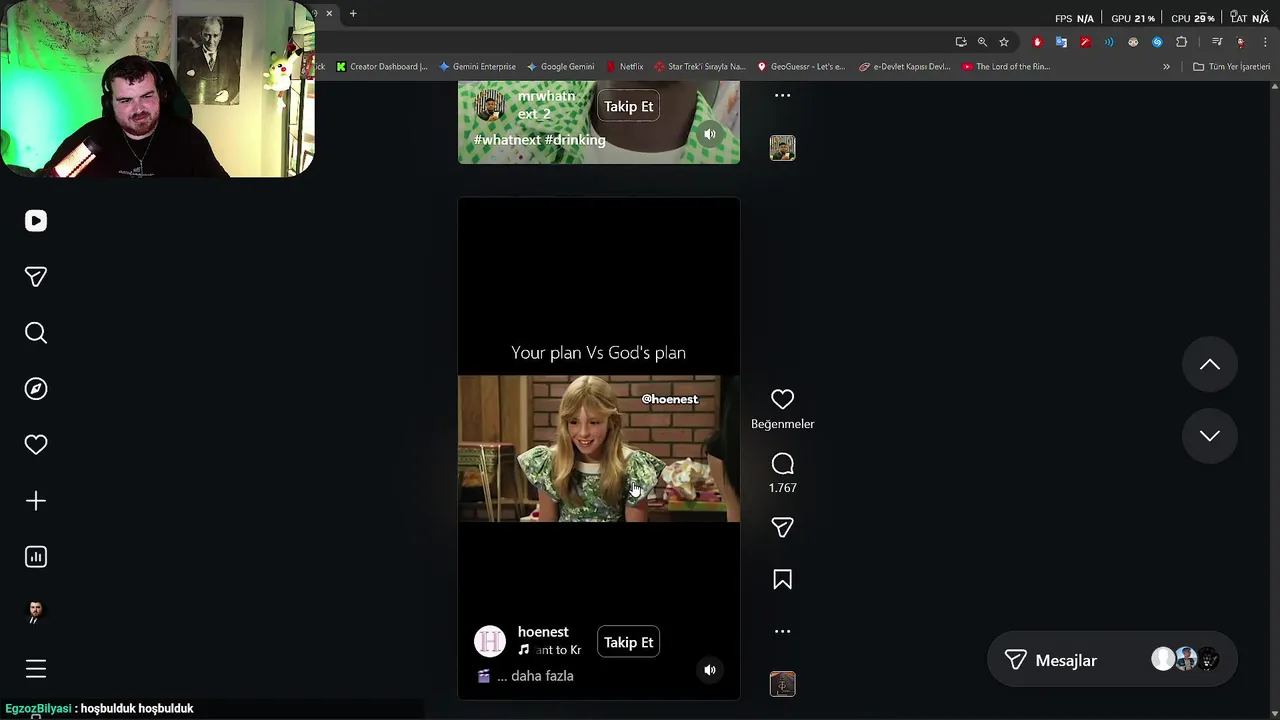Open the dashboard chart icon in sidebar
Screen dimensions: 1280x720
coord(36,557)
